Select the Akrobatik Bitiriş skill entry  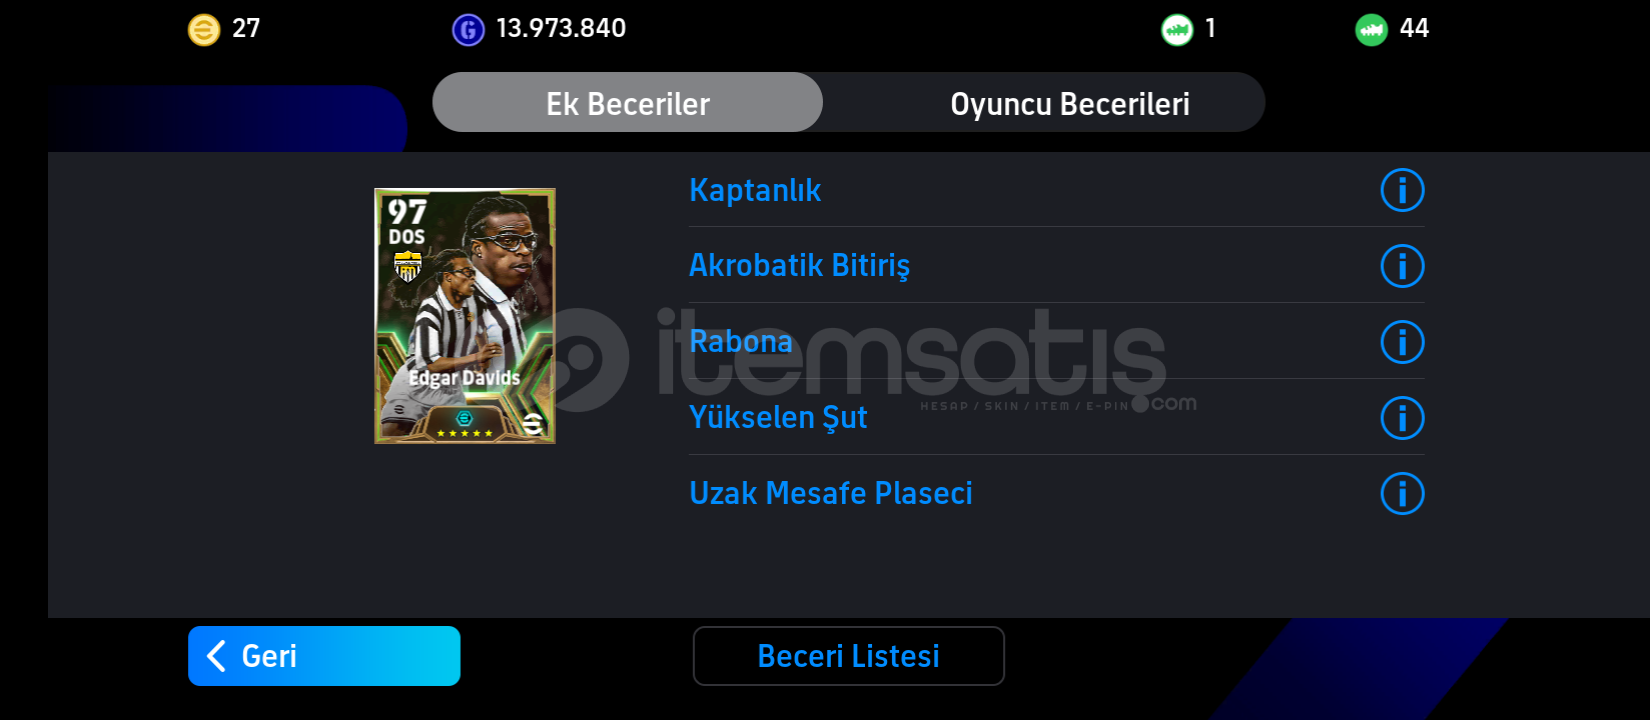1056,266
